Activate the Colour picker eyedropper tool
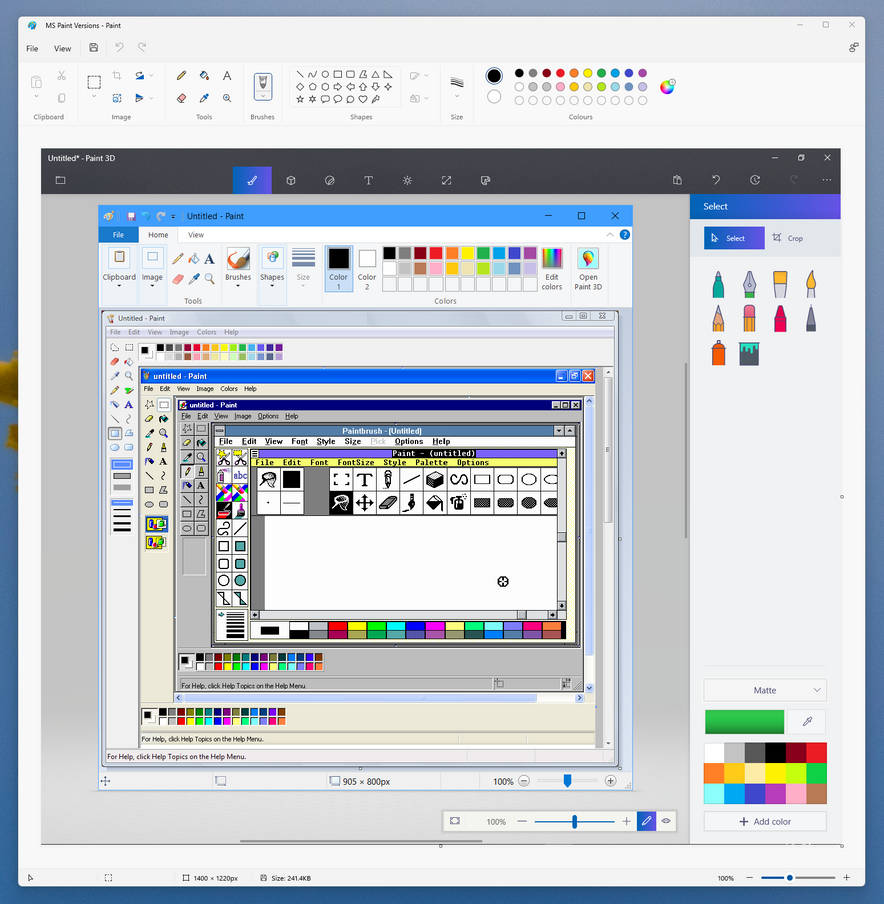Image resolution: width=884 pixels, height=904 pixels. coord(204,98)
